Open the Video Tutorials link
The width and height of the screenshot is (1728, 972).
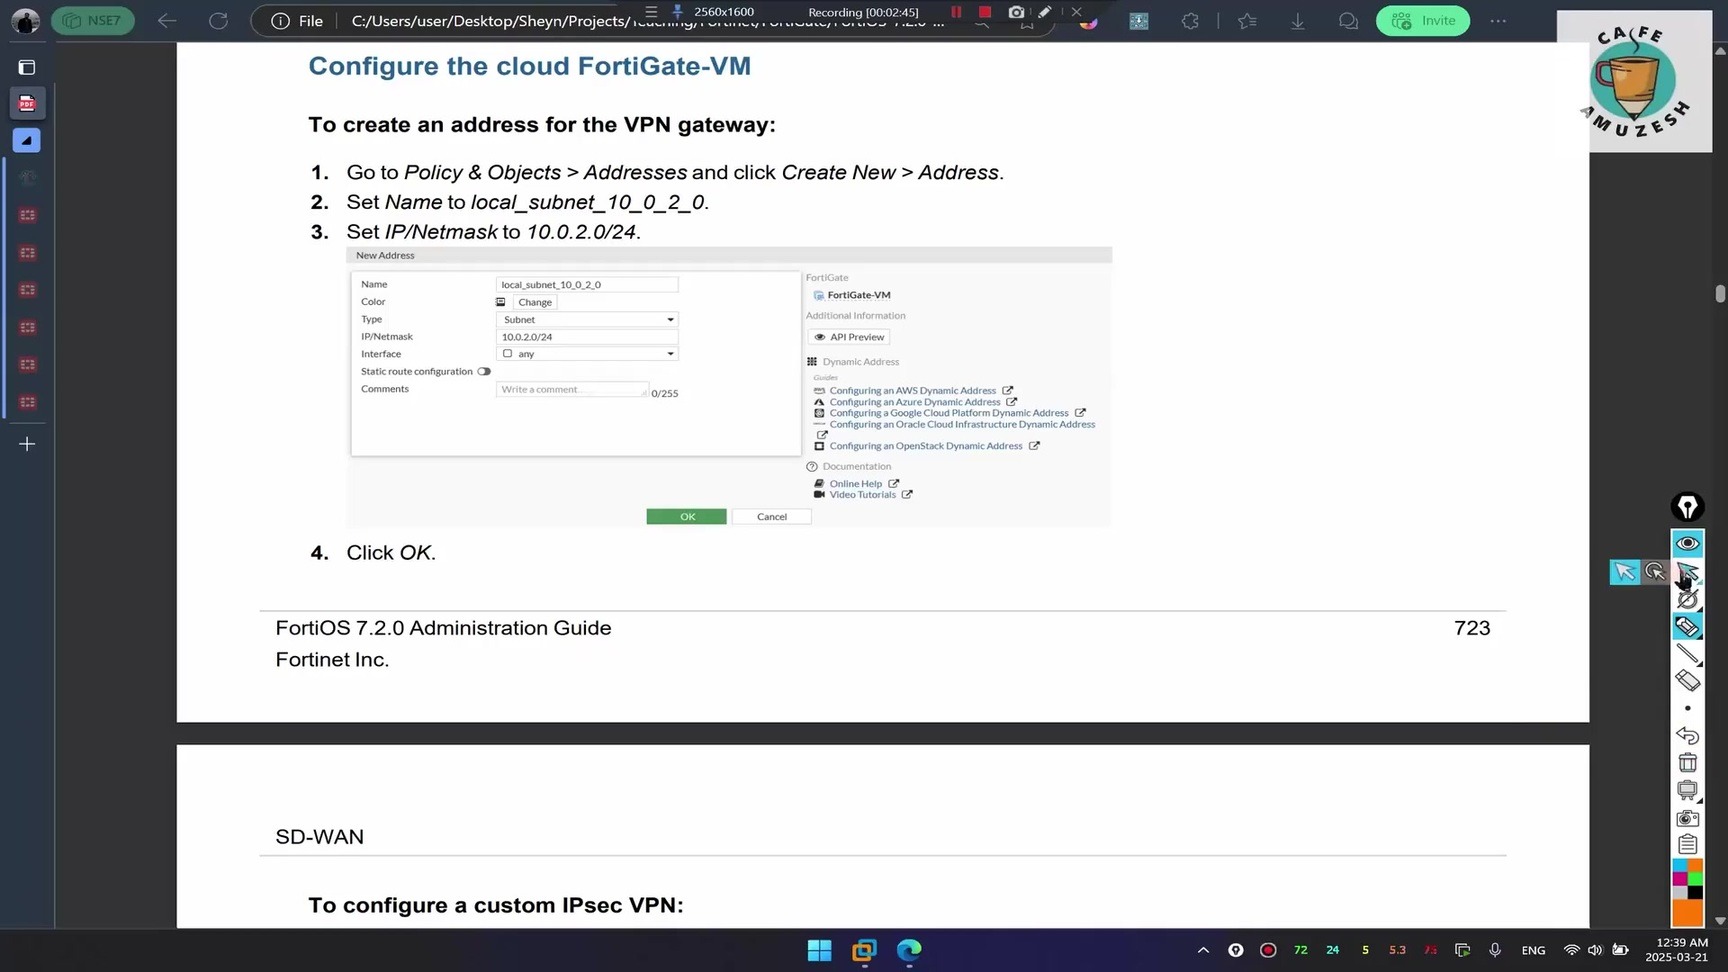862,495
